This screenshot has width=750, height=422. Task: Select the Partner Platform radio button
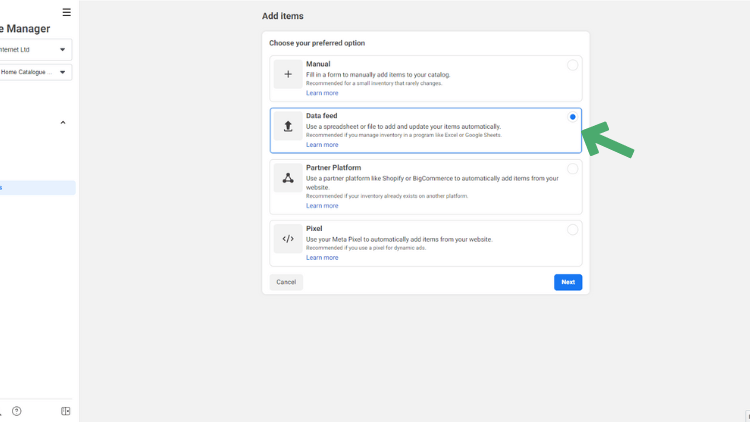[572, 169]
